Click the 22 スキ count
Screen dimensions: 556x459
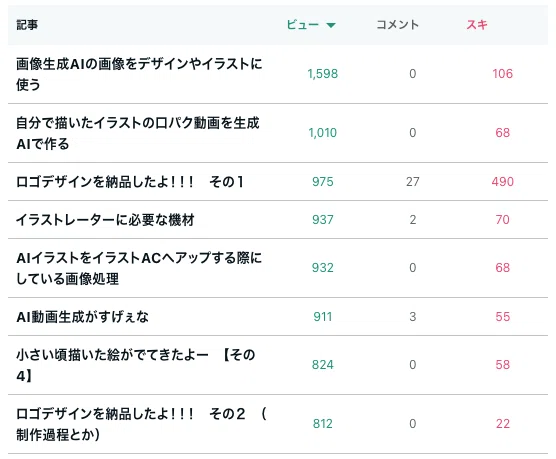(503, 424)
